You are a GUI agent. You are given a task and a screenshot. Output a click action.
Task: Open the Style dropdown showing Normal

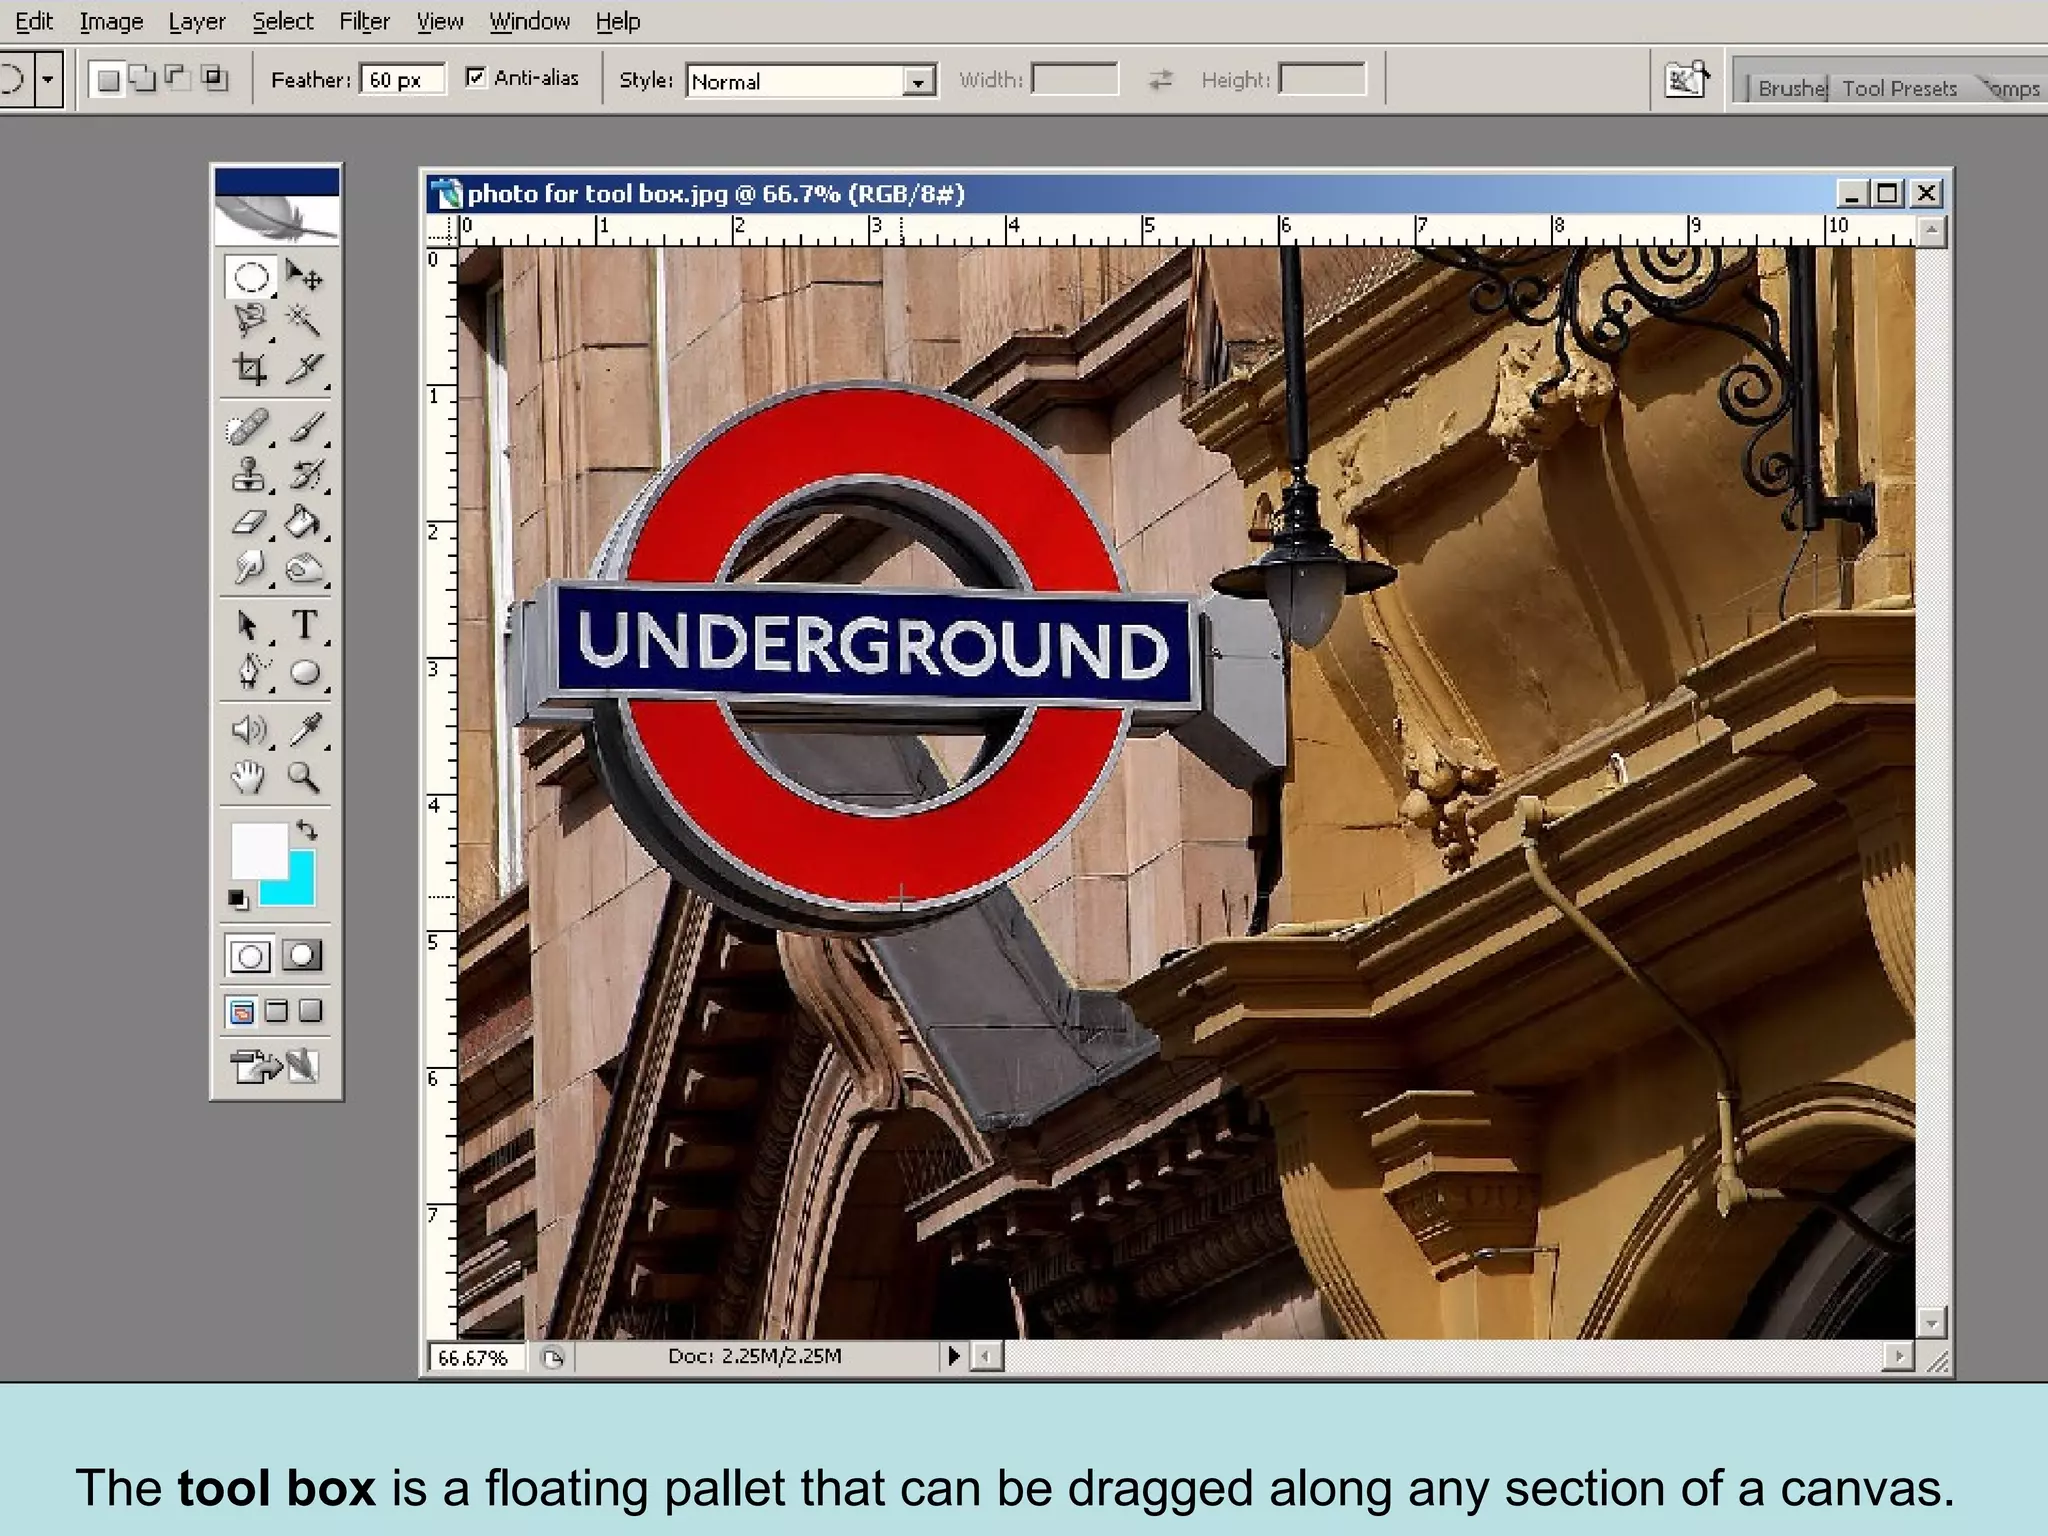[916, 81]
